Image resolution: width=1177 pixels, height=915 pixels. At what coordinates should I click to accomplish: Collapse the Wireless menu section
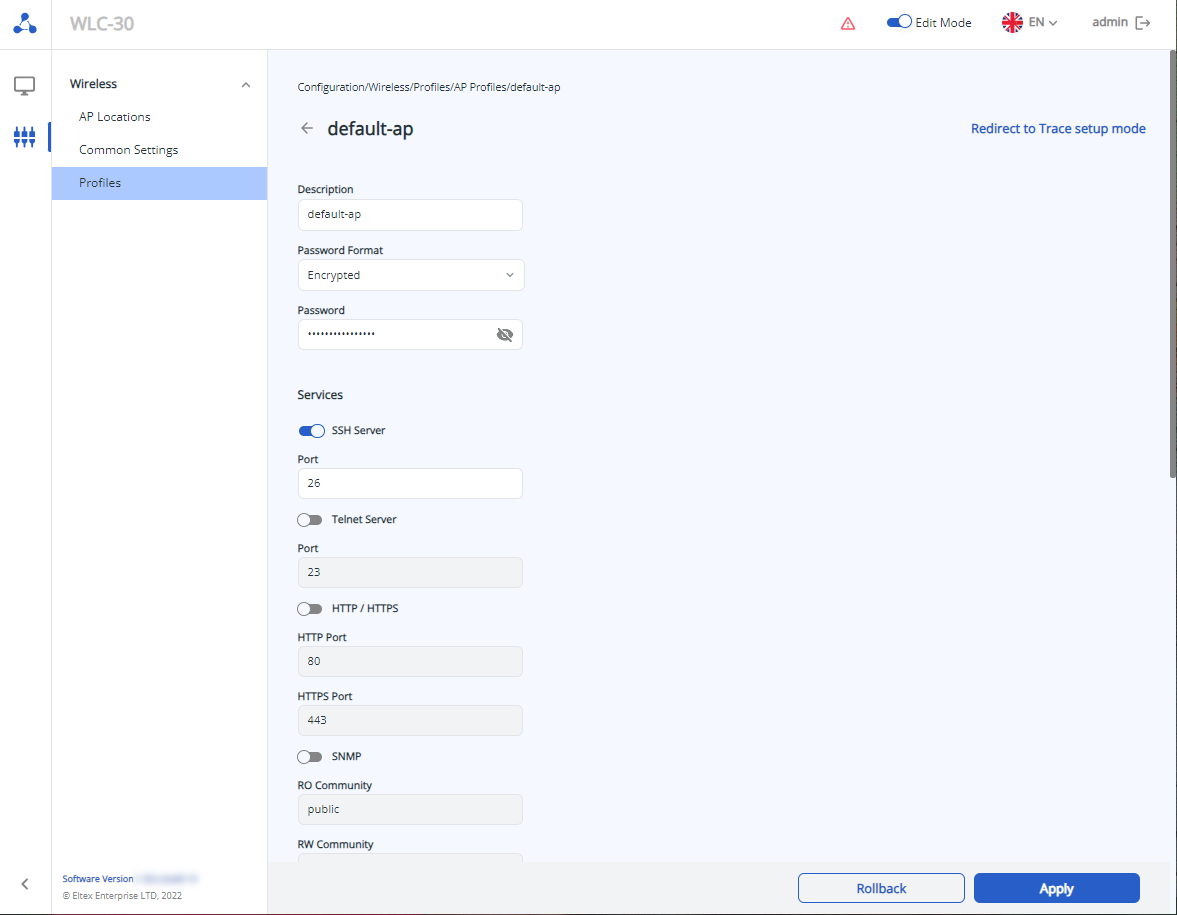pos(246,85)
